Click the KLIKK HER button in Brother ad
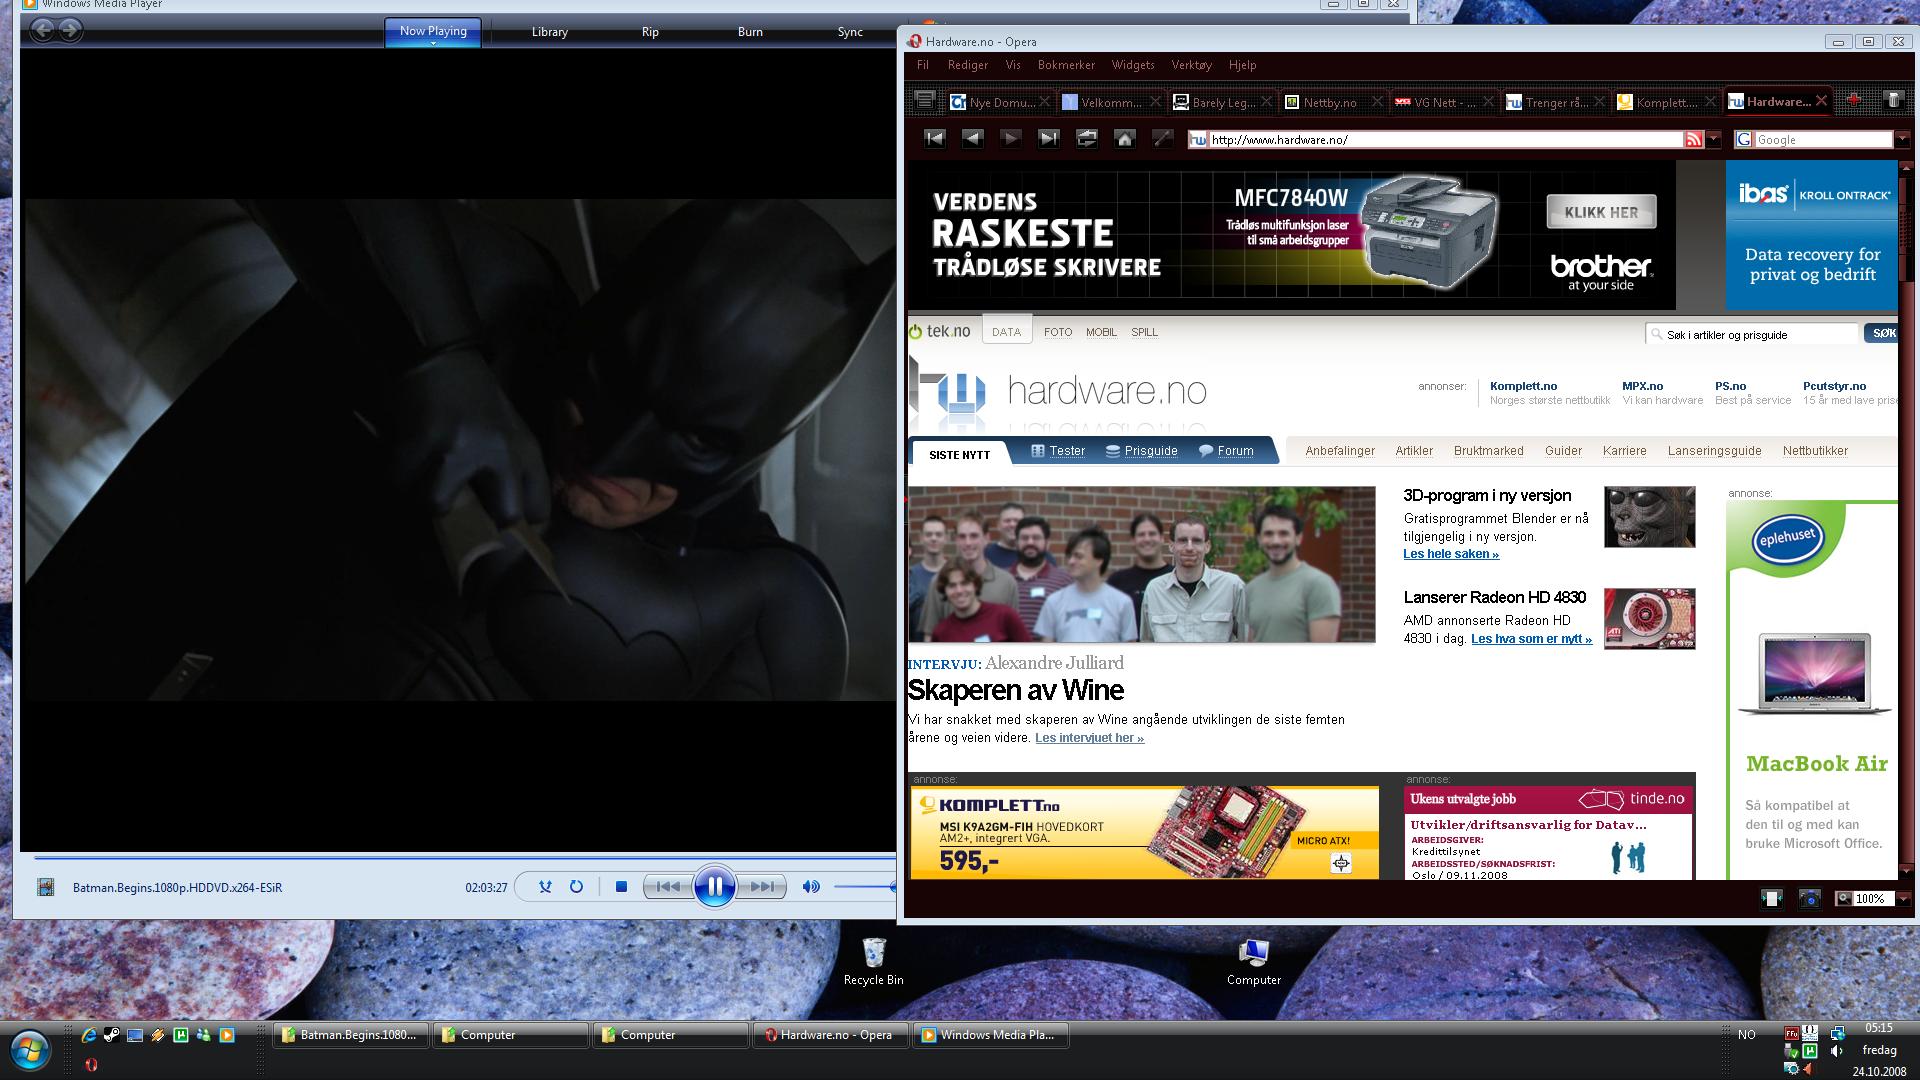Image resolution: width=1920 pixels, height=1080 pixels. pos(1601,212)
